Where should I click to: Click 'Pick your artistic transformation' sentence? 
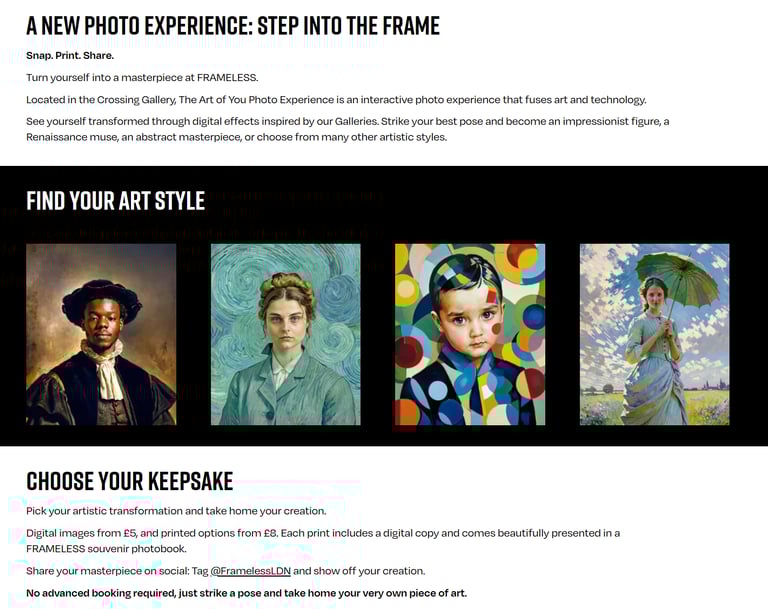[x=176, y=511]
